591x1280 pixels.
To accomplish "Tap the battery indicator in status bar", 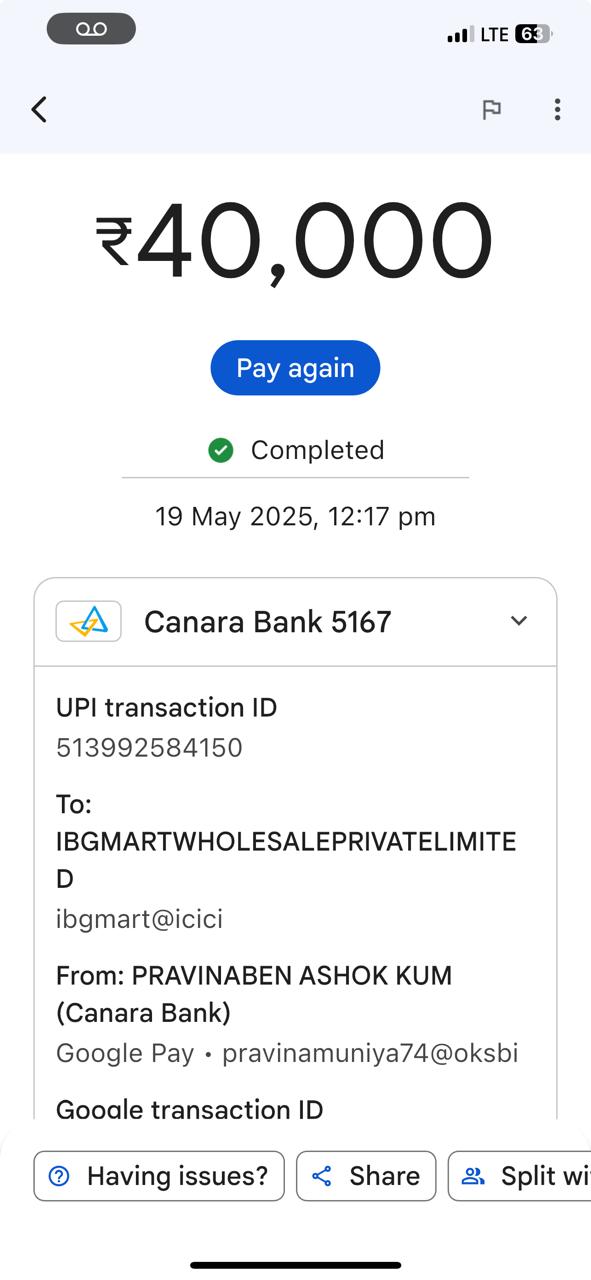I will 533,34.
